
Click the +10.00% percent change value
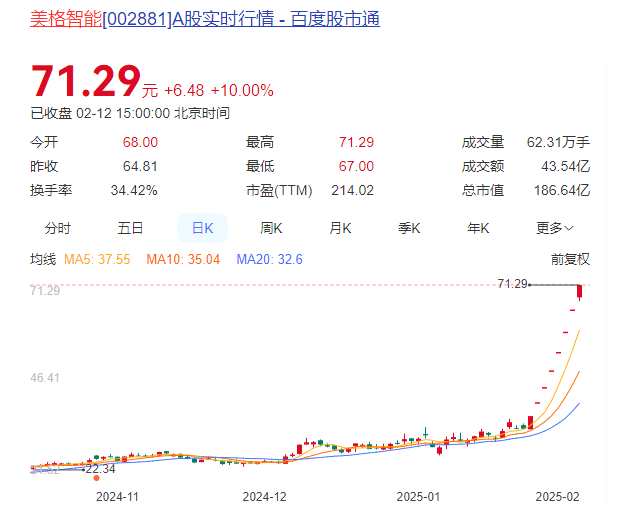click(x=242, y=91)
